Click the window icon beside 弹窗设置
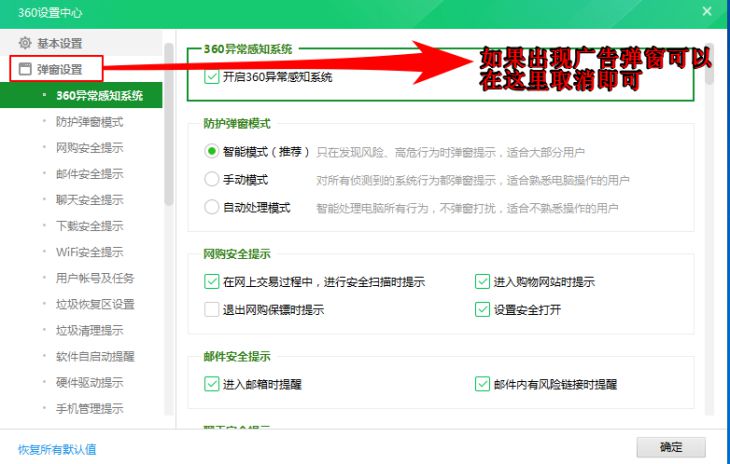 tap(25, 69)
